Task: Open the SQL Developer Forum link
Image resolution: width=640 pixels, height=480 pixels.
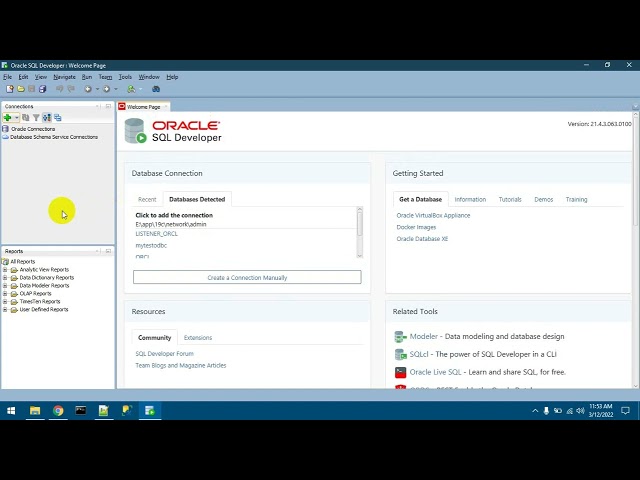Action: click(x=164, y=353)
